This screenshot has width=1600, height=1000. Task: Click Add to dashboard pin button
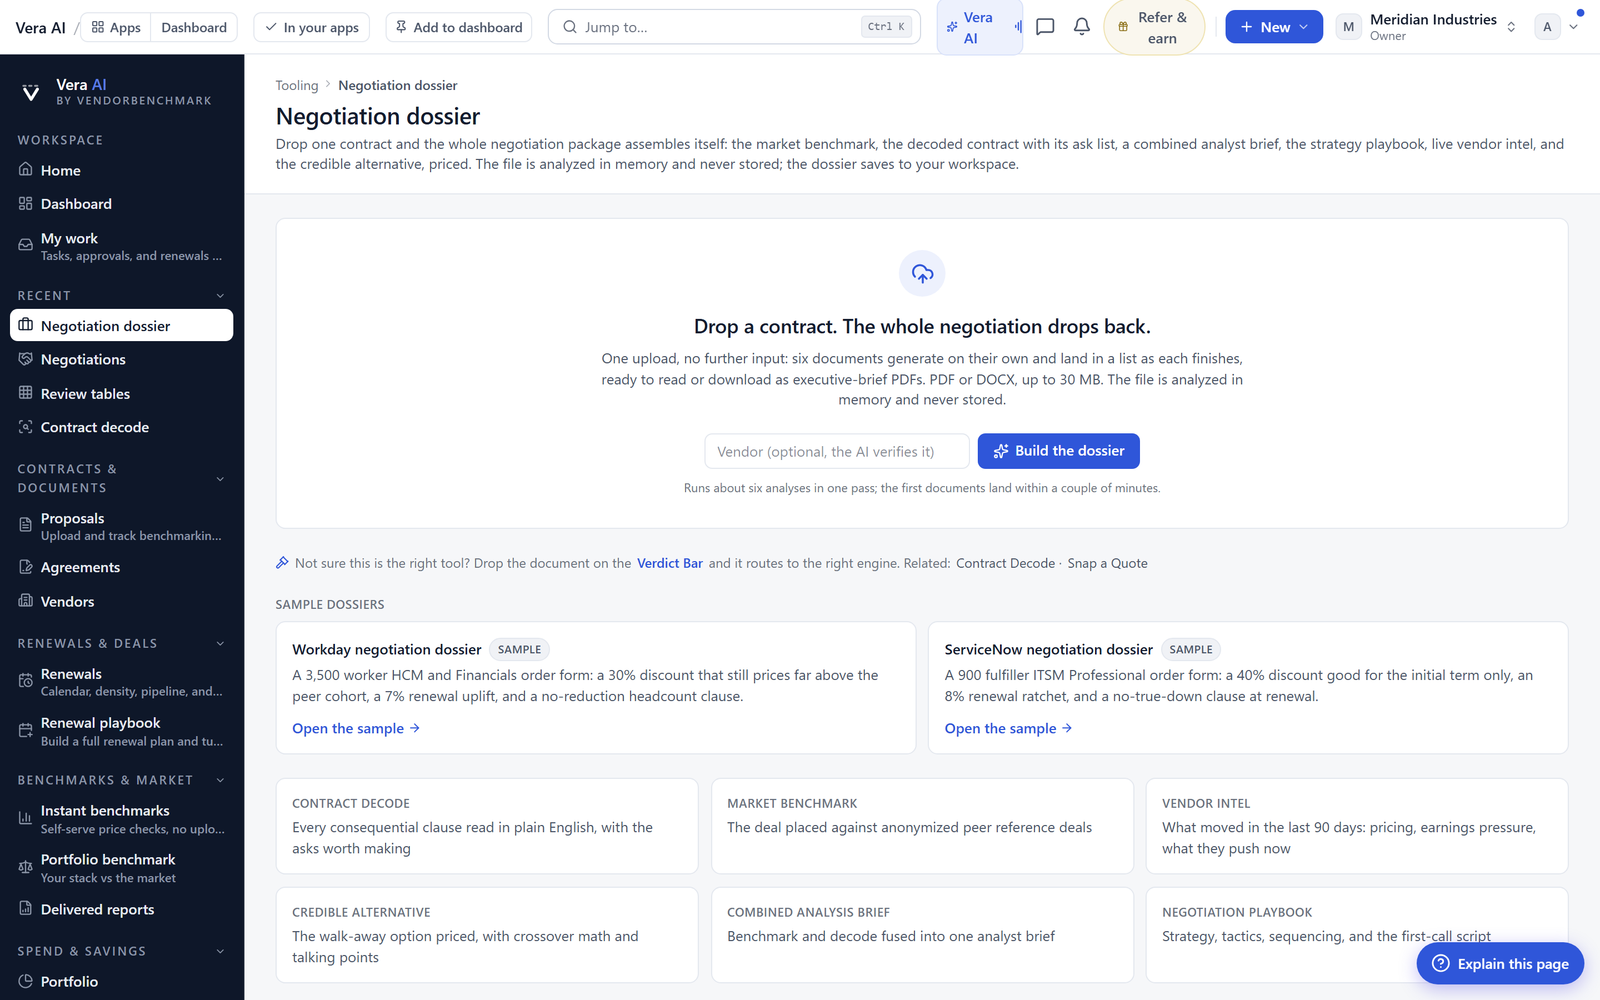(x=459, y=27)
